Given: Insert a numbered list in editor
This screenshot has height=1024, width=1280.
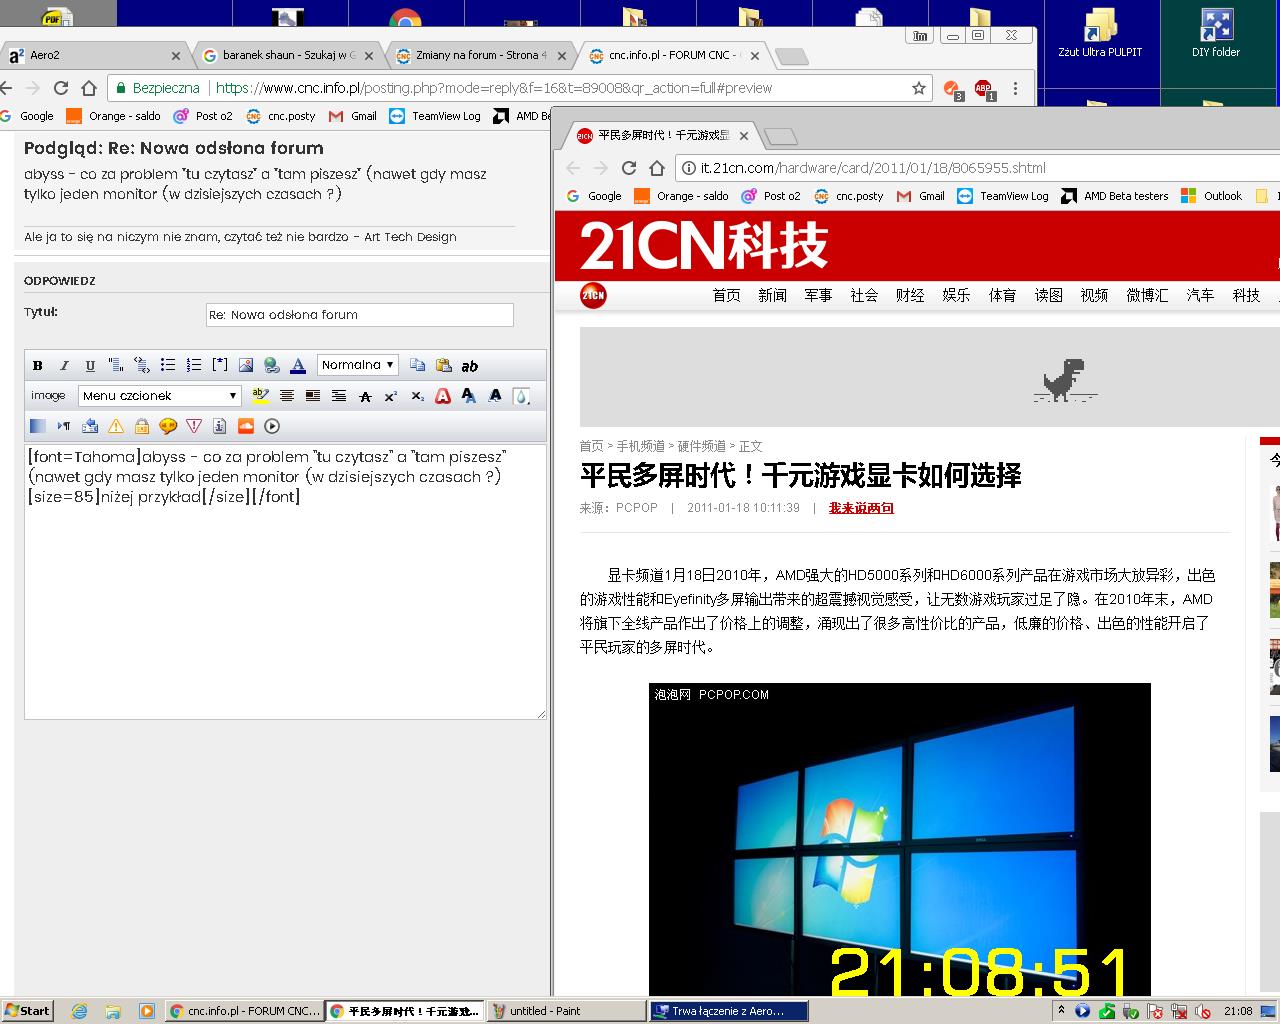Looking at the screenshot, I should (x=194, y=365).
